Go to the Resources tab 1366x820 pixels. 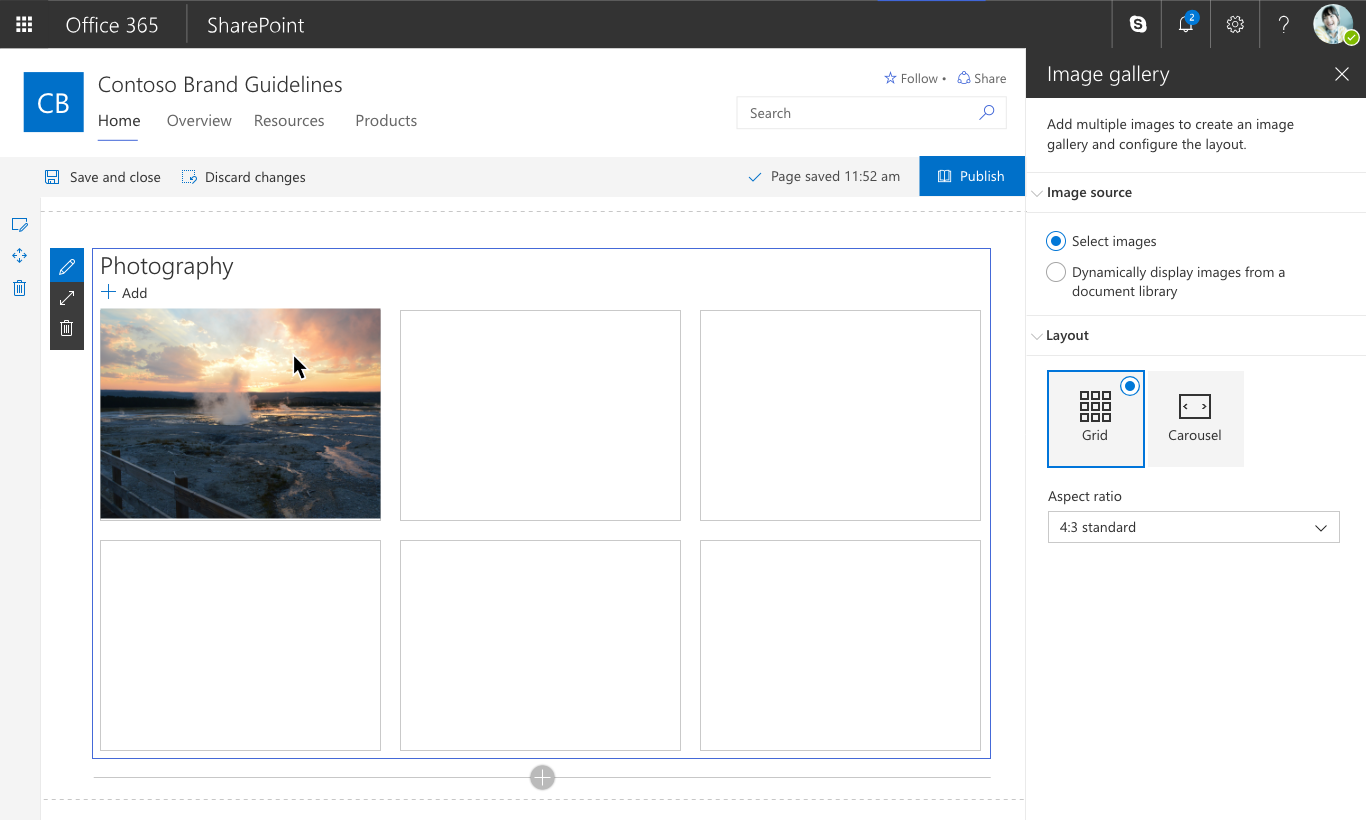click(289, 121)
